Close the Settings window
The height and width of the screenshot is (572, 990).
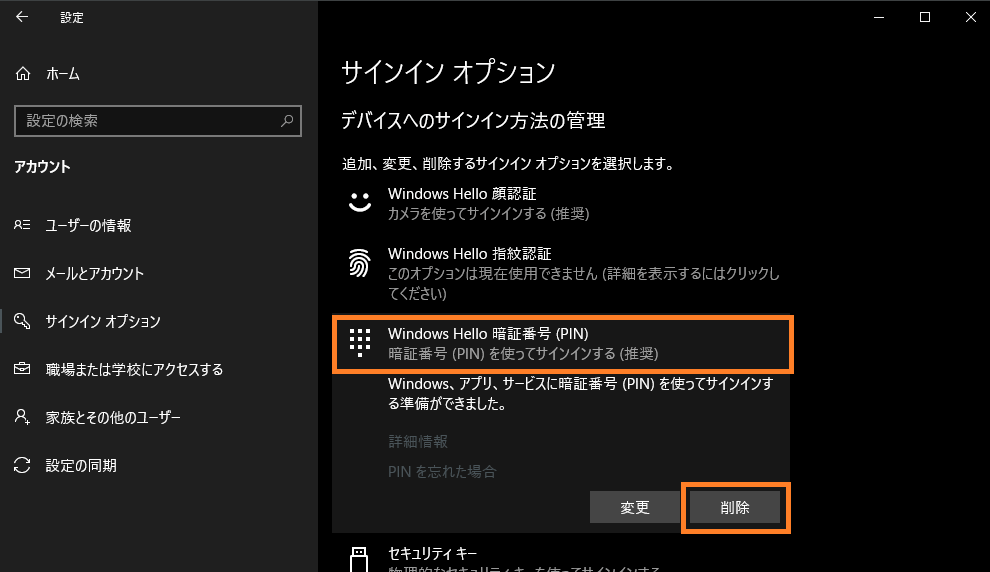[x=971, y=17]
